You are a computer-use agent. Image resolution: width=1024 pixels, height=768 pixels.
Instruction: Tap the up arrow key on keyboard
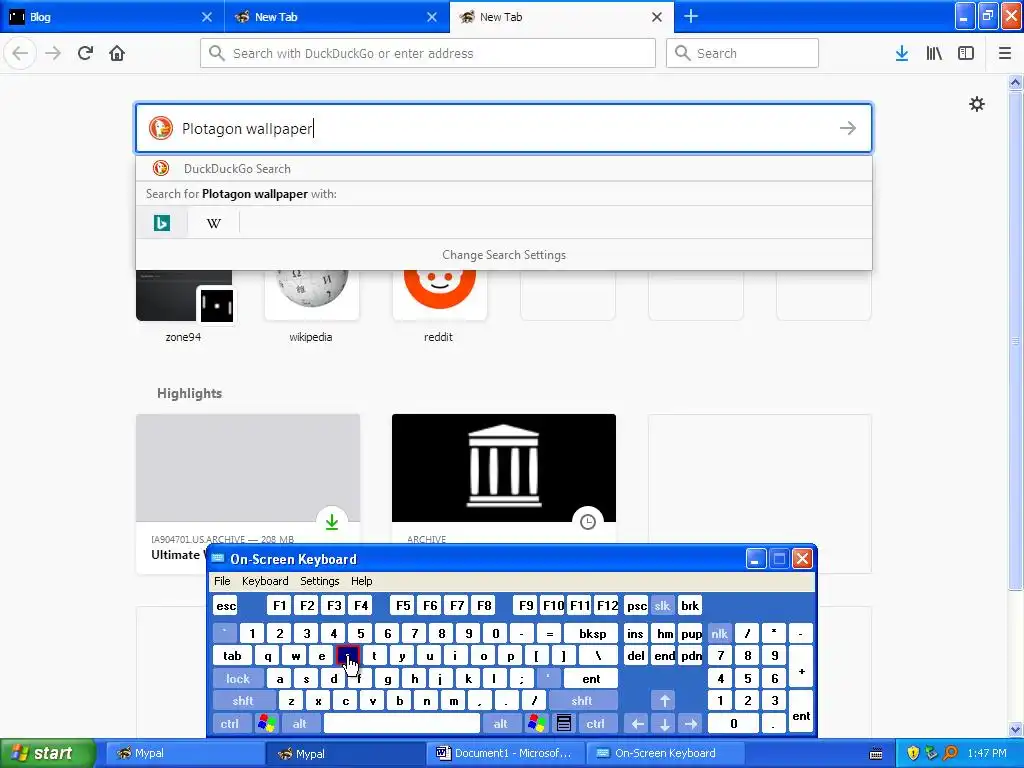[664, 701]
